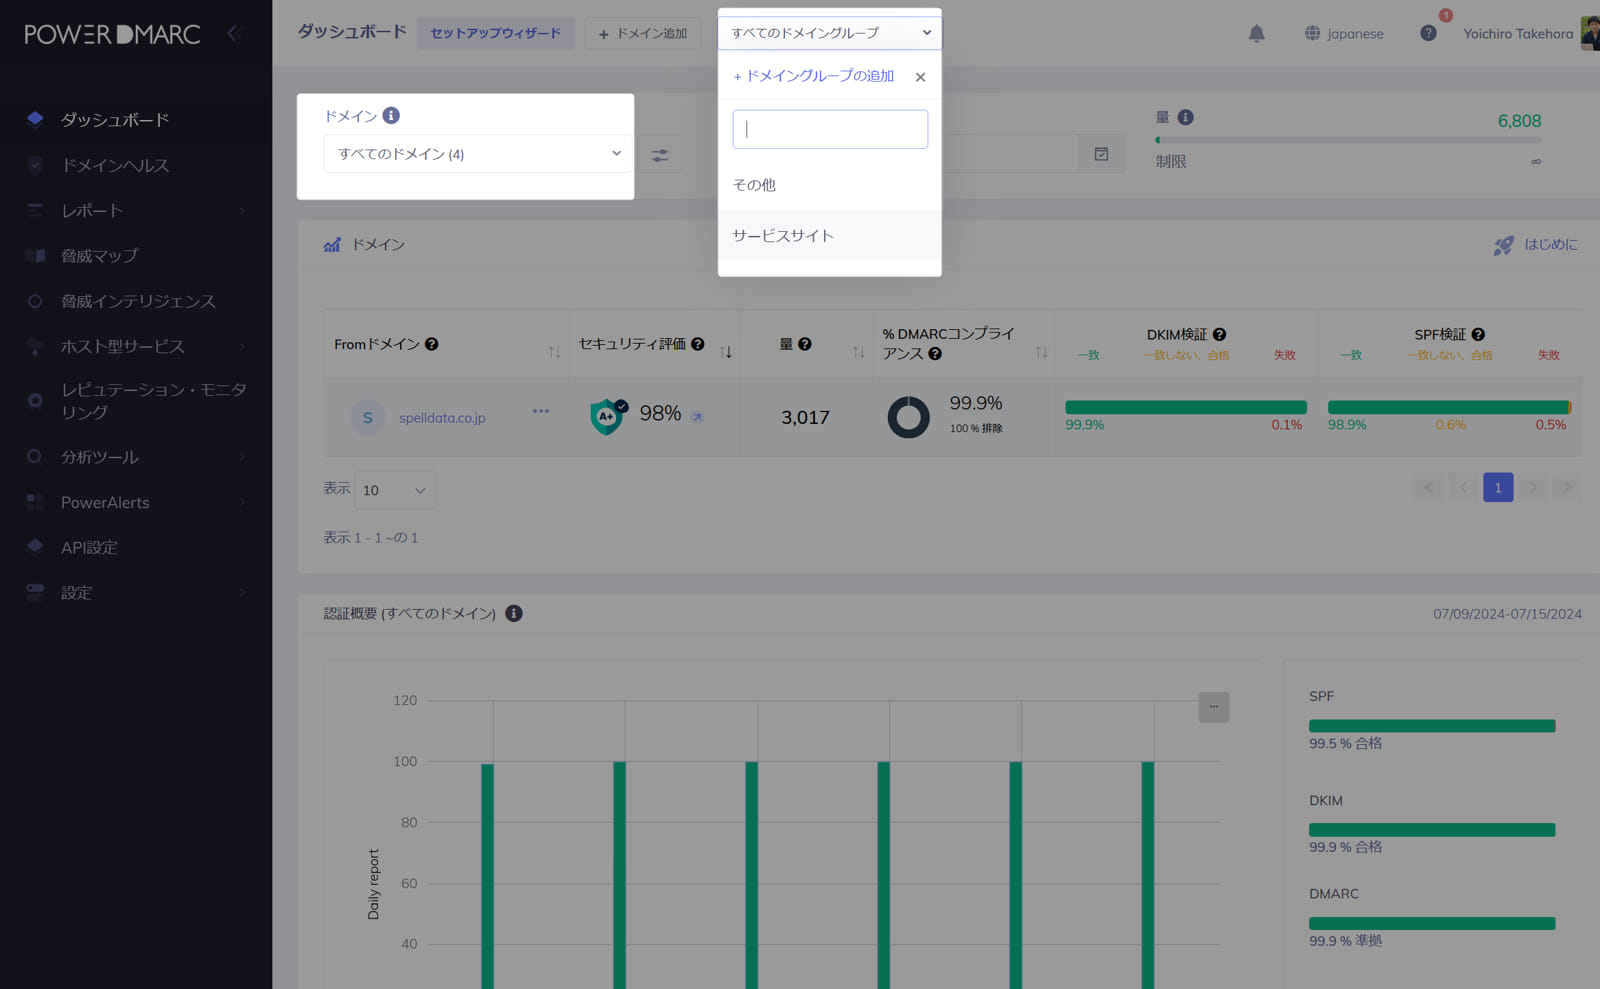The width and height of the screenshot is (1600, 989).
Task: Sort by the Fromドメイン column arrows
Action: coord(554,352)
